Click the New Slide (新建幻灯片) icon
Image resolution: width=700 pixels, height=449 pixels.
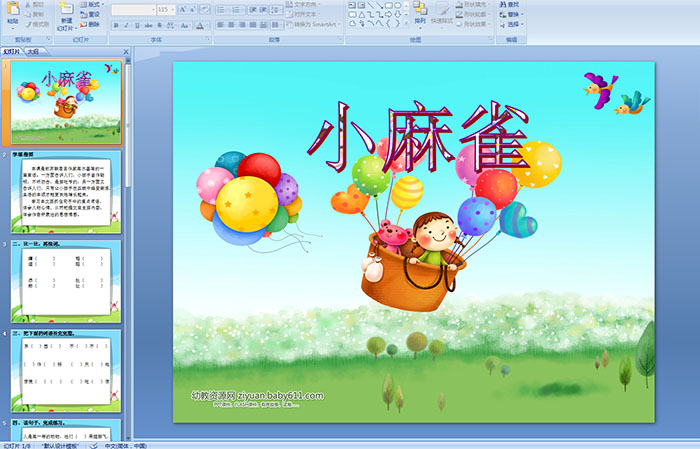pyautogui.click(x=67, y=9)
